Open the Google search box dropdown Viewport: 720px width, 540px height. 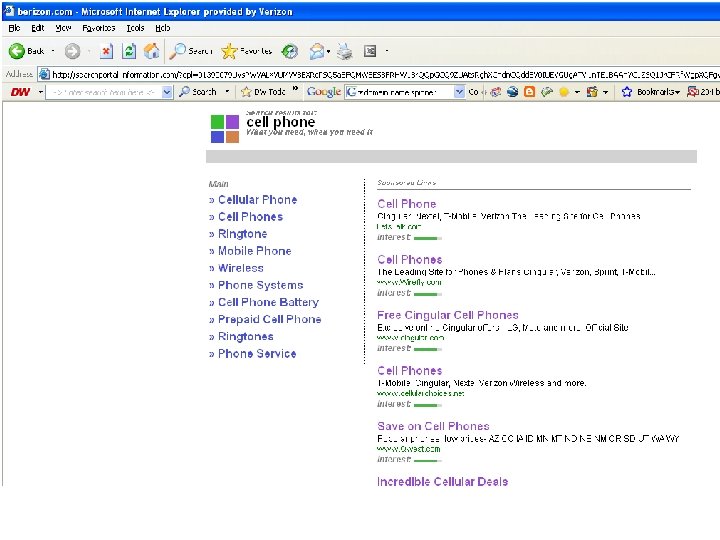[x=459, y=92]
